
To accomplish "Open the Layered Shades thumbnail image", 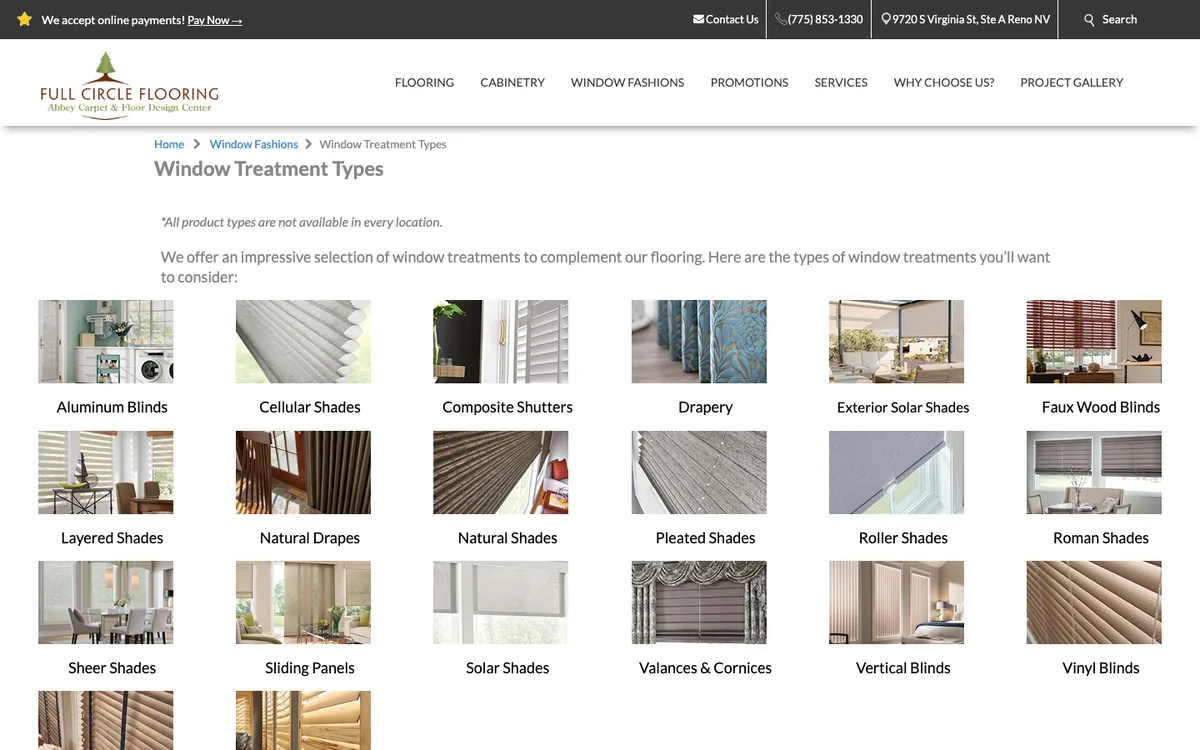I will click(106, 472).
